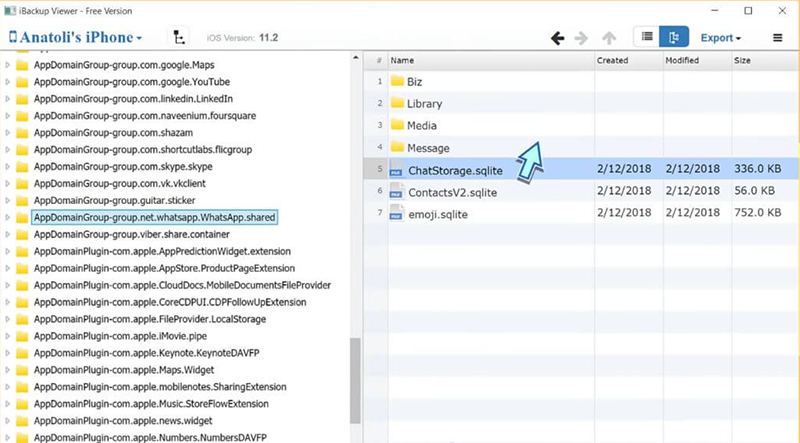Click the Message folder name
800x443 pixels.
[428, 148]
